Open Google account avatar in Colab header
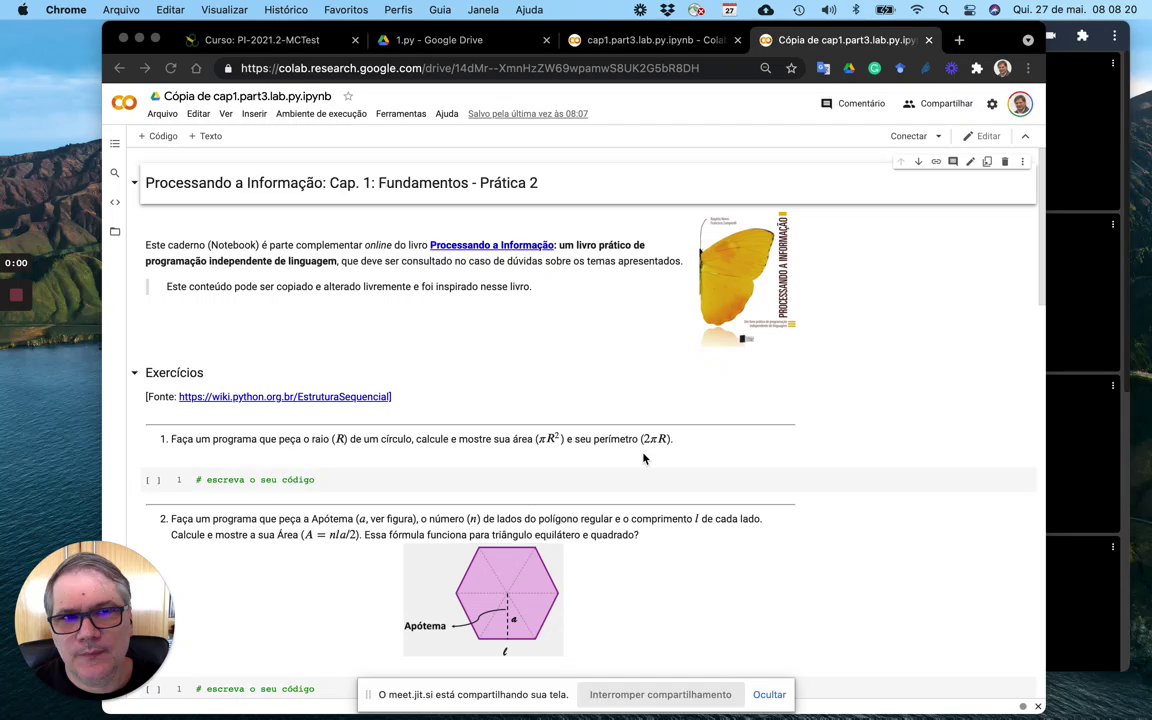 click(1020, 104)
